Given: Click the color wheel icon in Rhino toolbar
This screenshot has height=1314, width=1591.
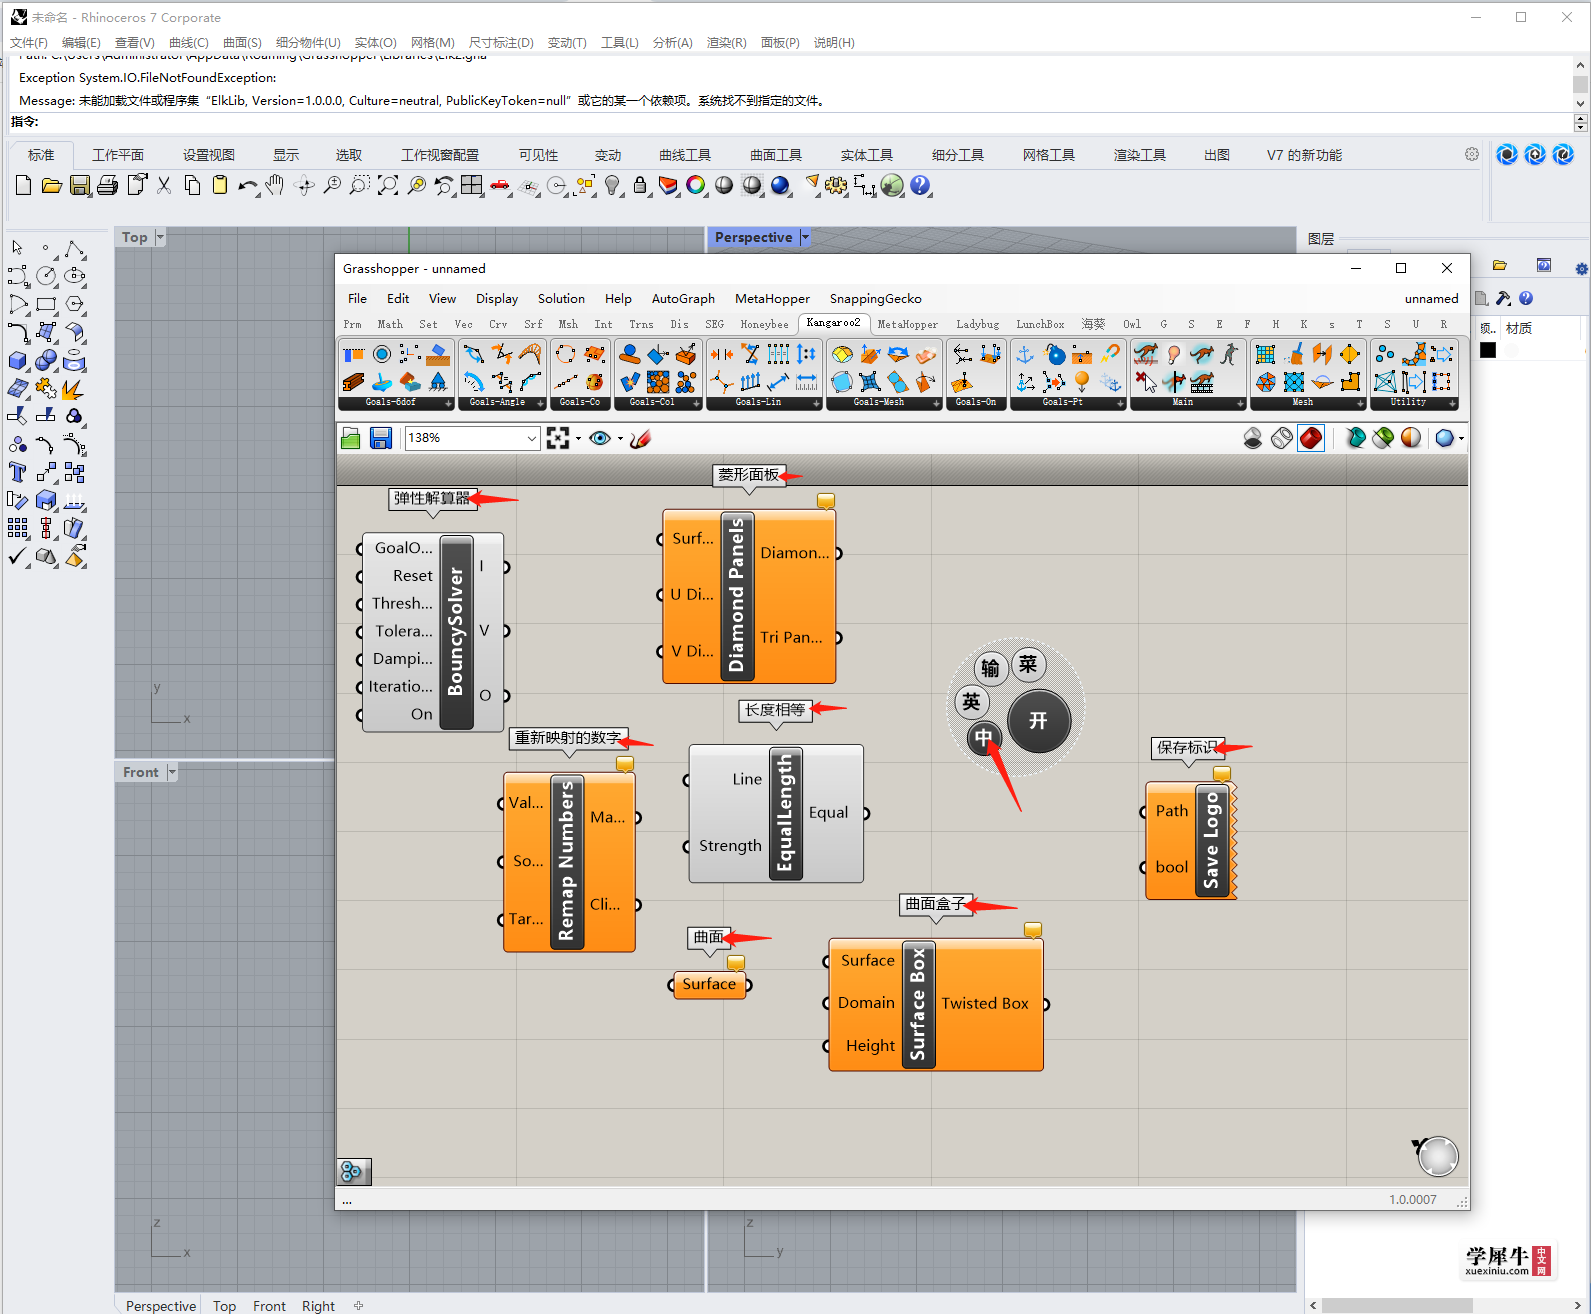Looking at the screenshot, I should pyautogui.click(x=696, y=185).
